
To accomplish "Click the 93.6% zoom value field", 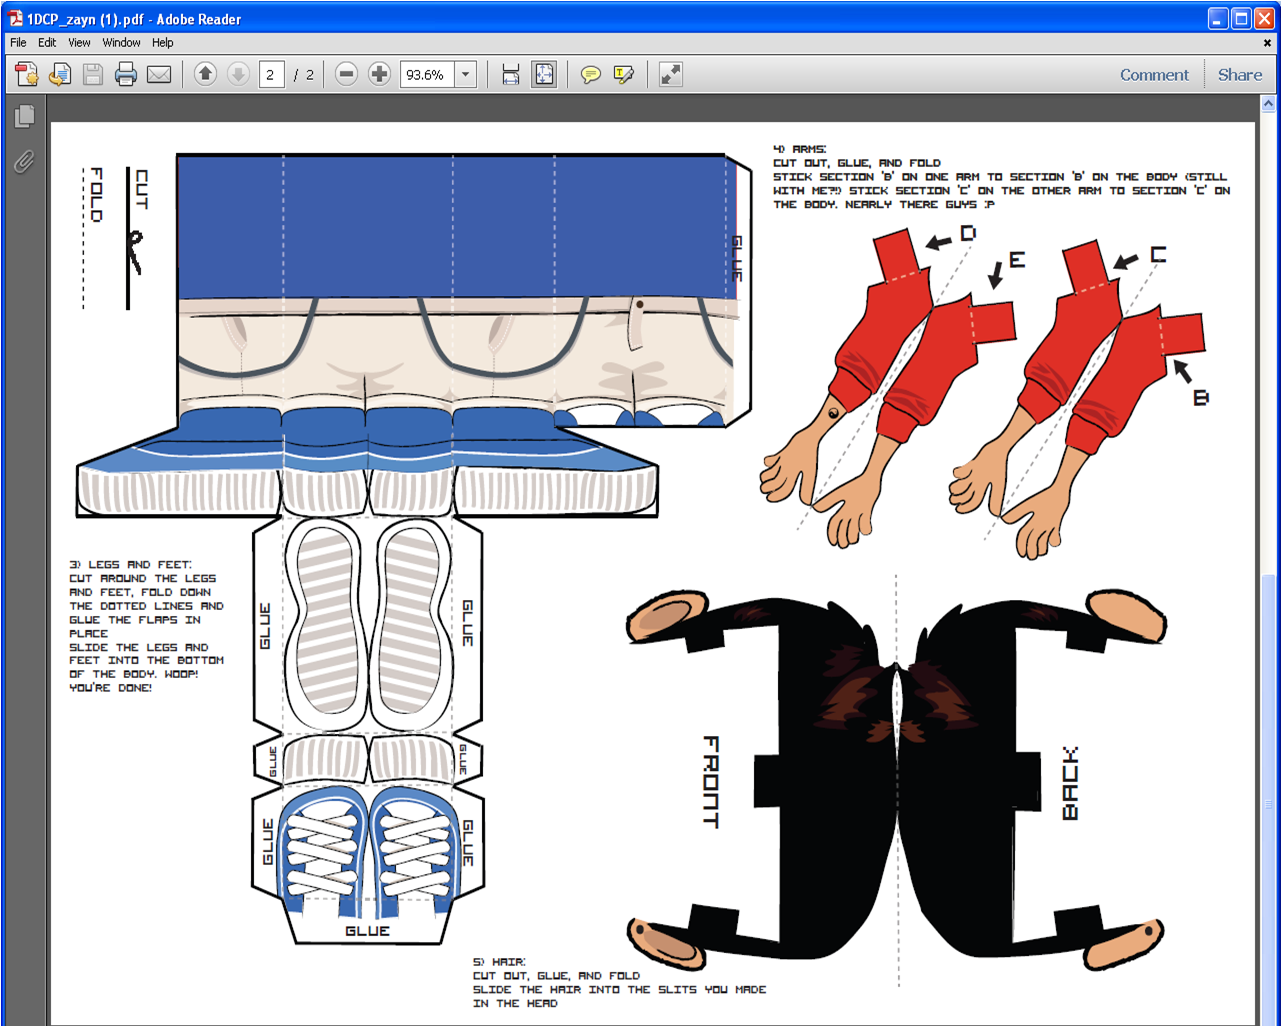I will (427, 74).
